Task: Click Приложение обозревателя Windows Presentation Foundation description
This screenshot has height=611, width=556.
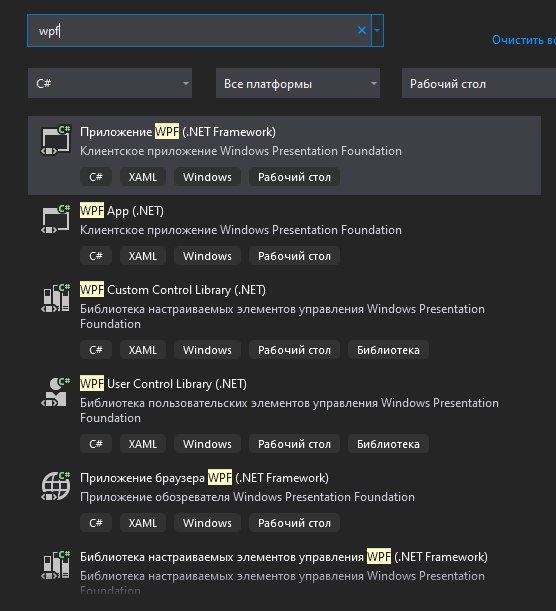Action: 247,497
